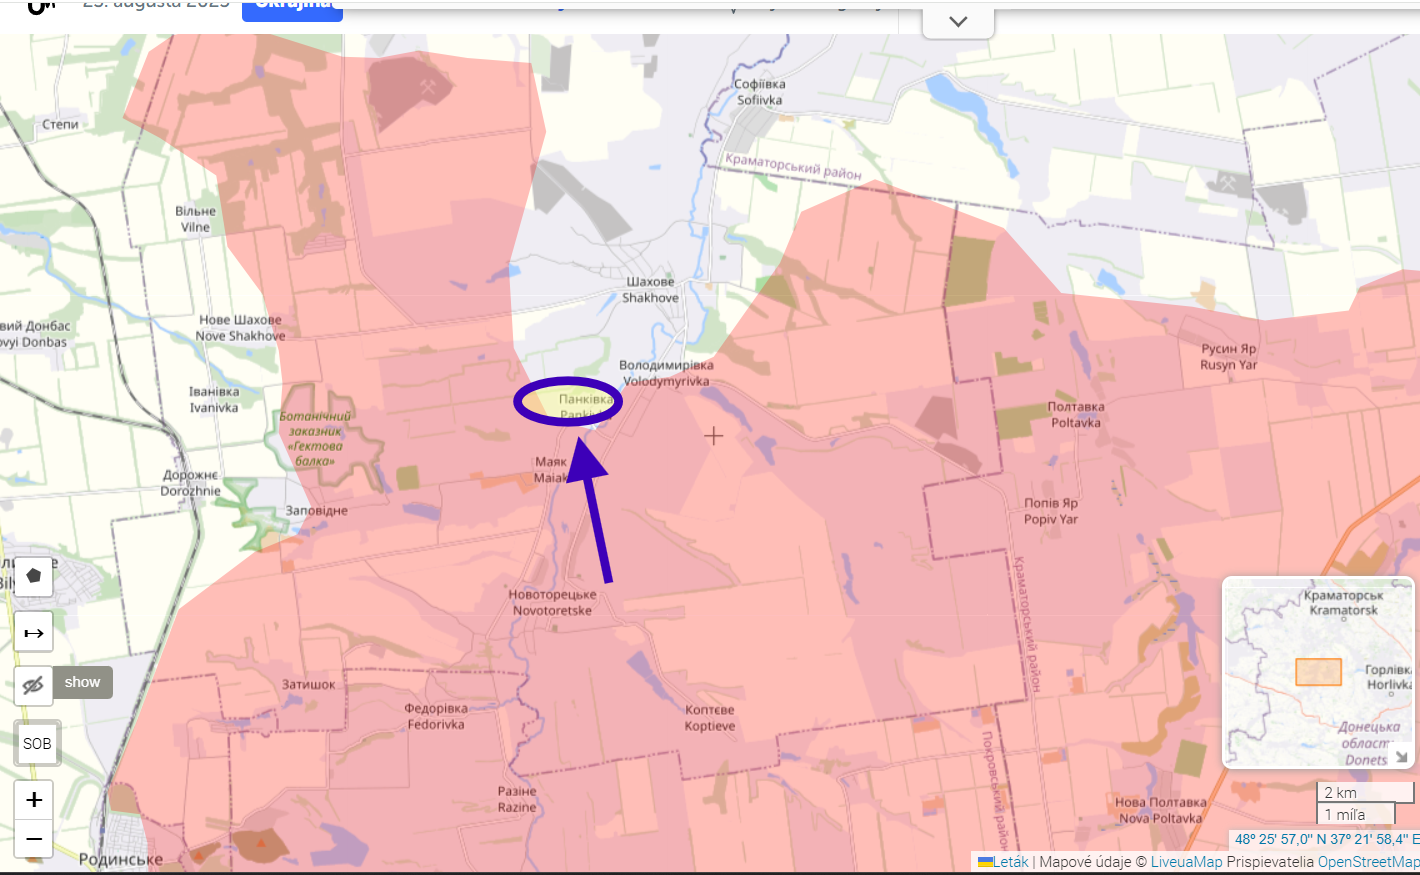Click the mine symbol in northwest red zone
The image size is (1420, 875).
click(x=428, y=87)
